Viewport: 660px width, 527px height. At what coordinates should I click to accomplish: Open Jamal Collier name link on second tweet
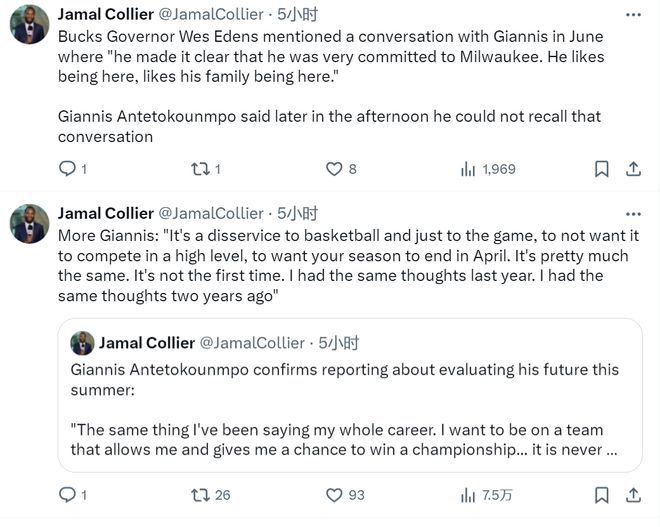[x=106, y=213]
